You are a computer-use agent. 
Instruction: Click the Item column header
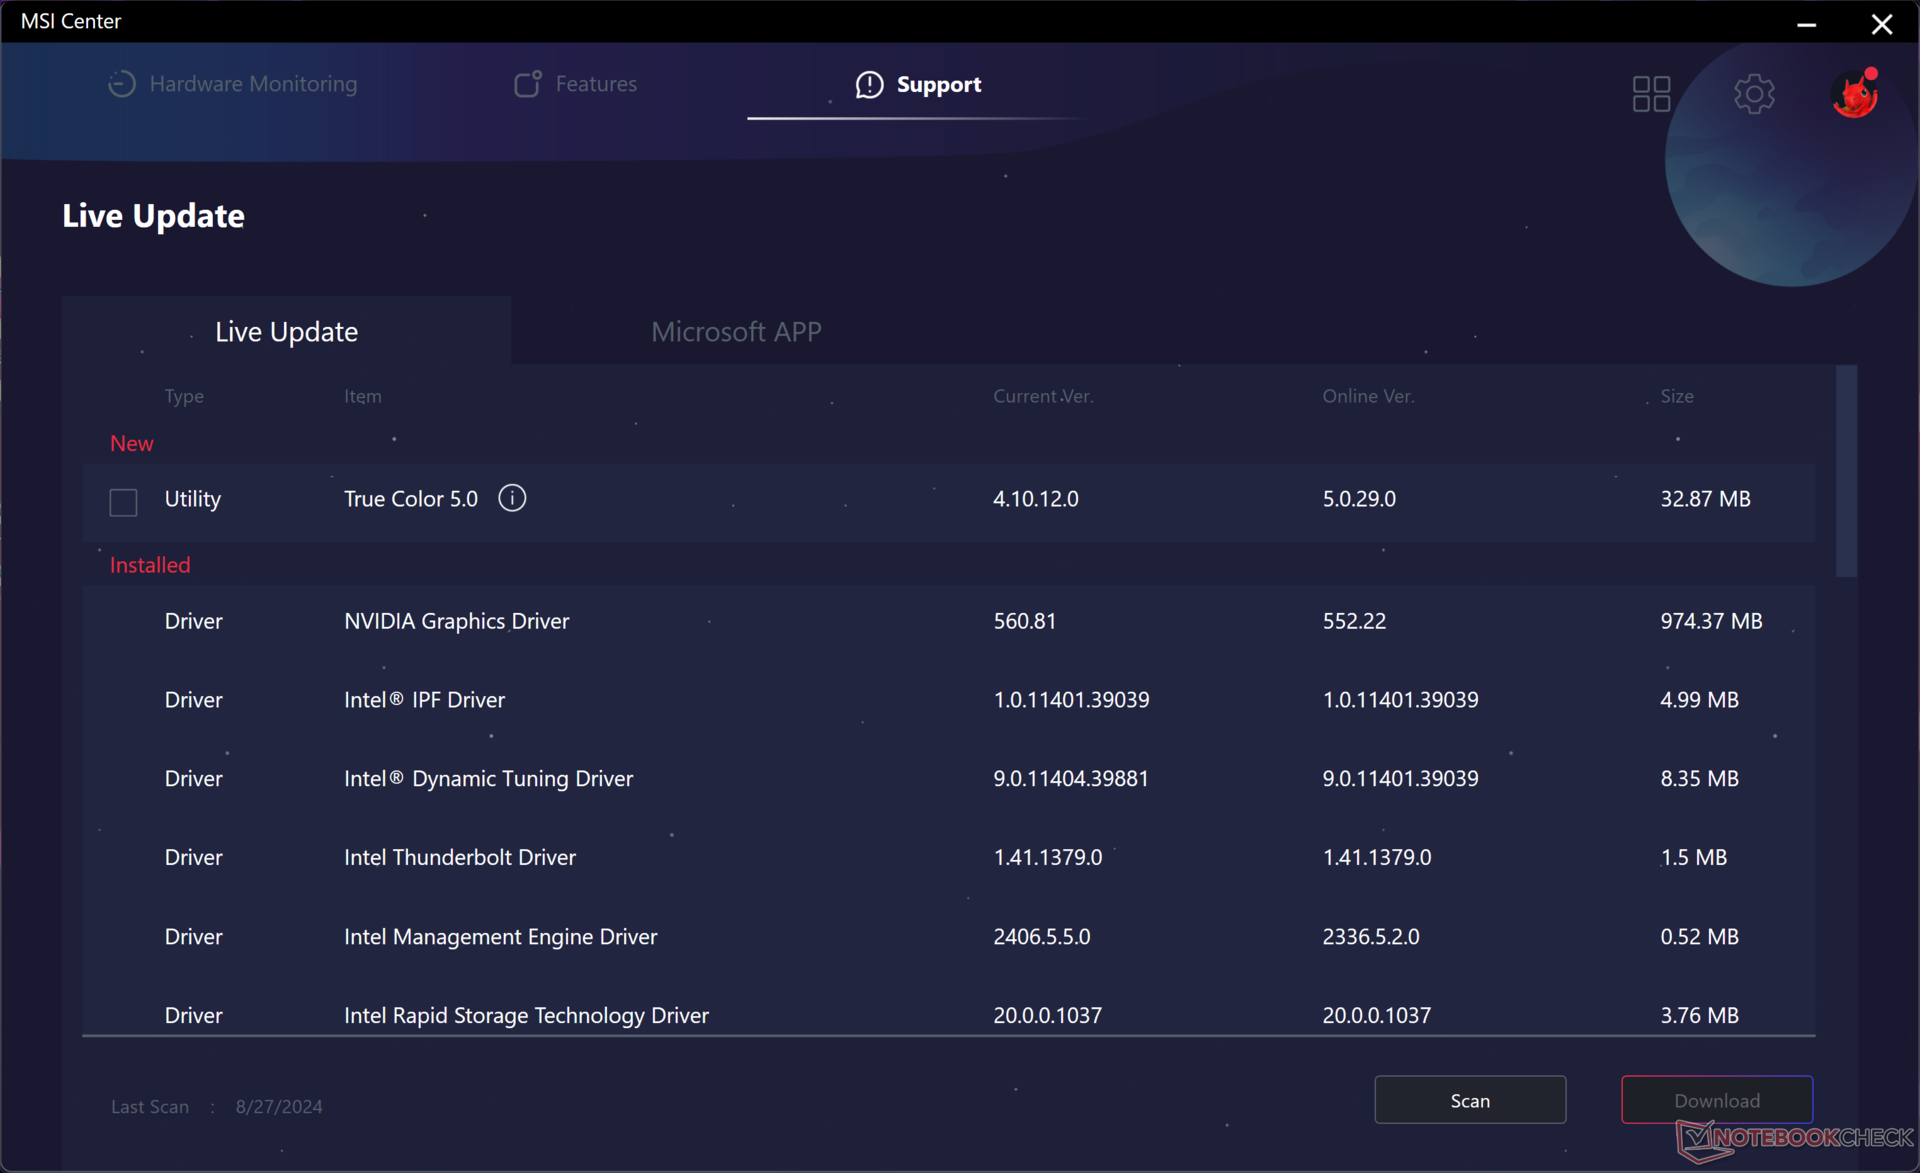(362, 396)
